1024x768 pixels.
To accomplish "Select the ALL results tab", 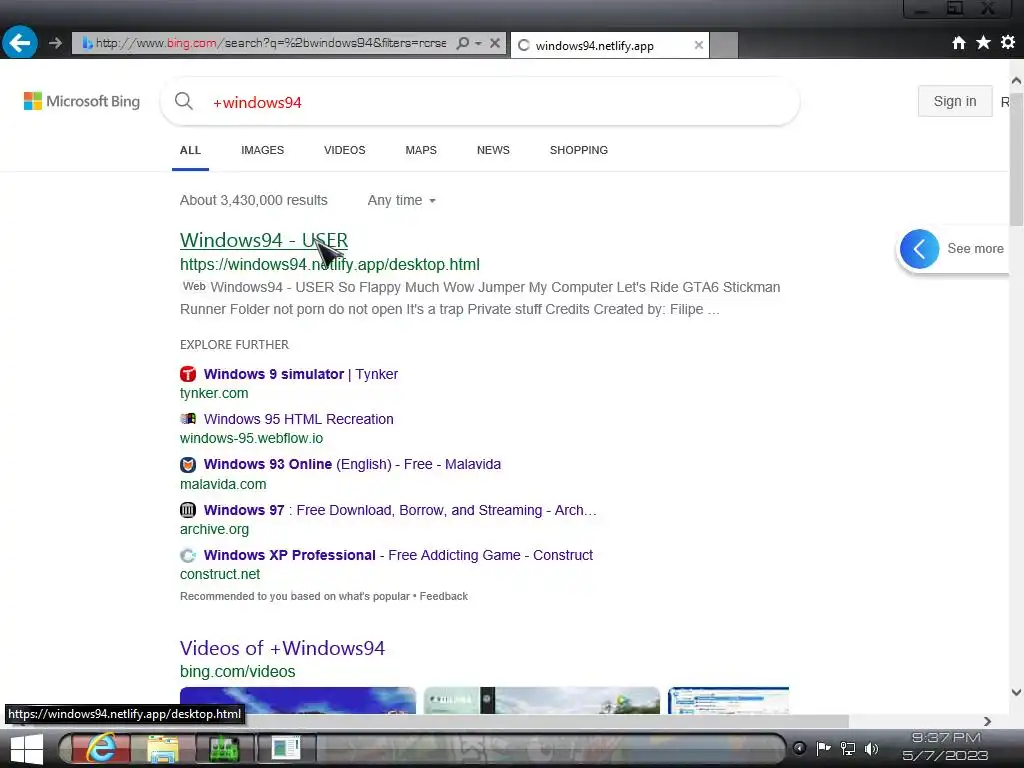I will pyautogui.click(x=190, y=150).
